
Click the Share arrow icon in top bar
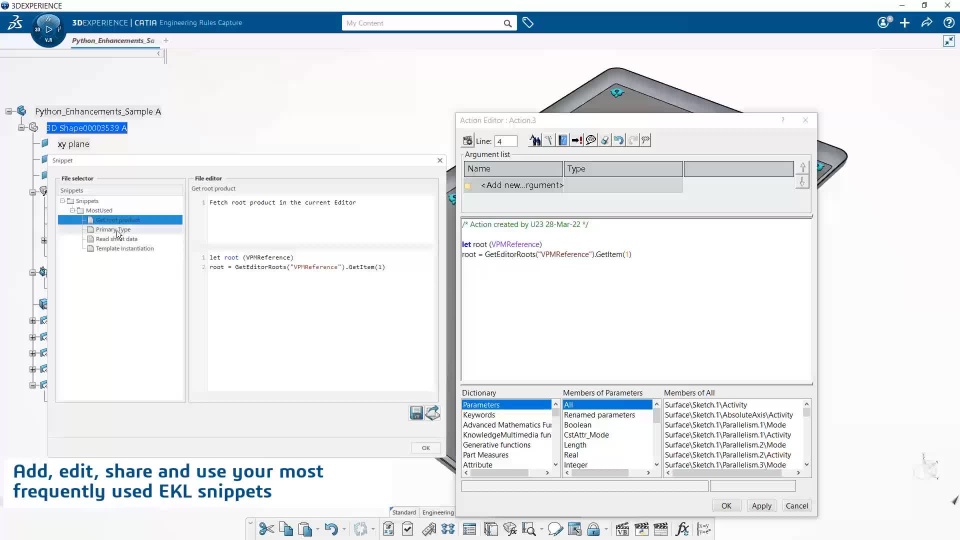pyautogui.click(x=927, y=23)
